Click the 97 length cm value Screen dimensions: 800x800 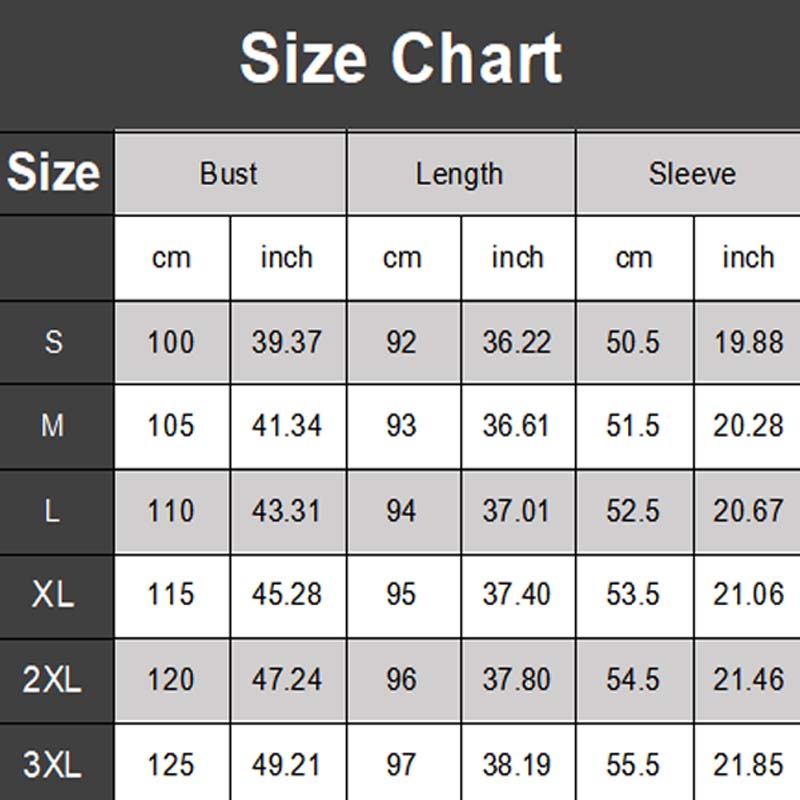click(401, 765)
